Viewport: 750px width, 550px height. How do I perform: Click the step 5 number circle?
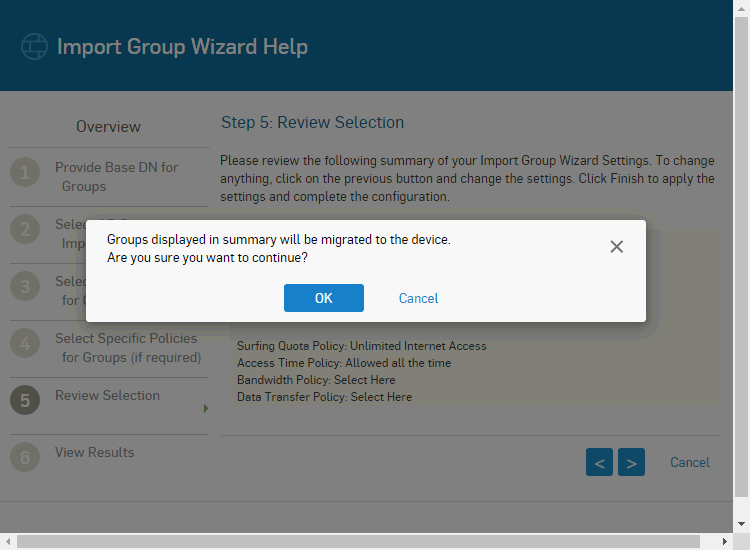click(x=25, y=401)
